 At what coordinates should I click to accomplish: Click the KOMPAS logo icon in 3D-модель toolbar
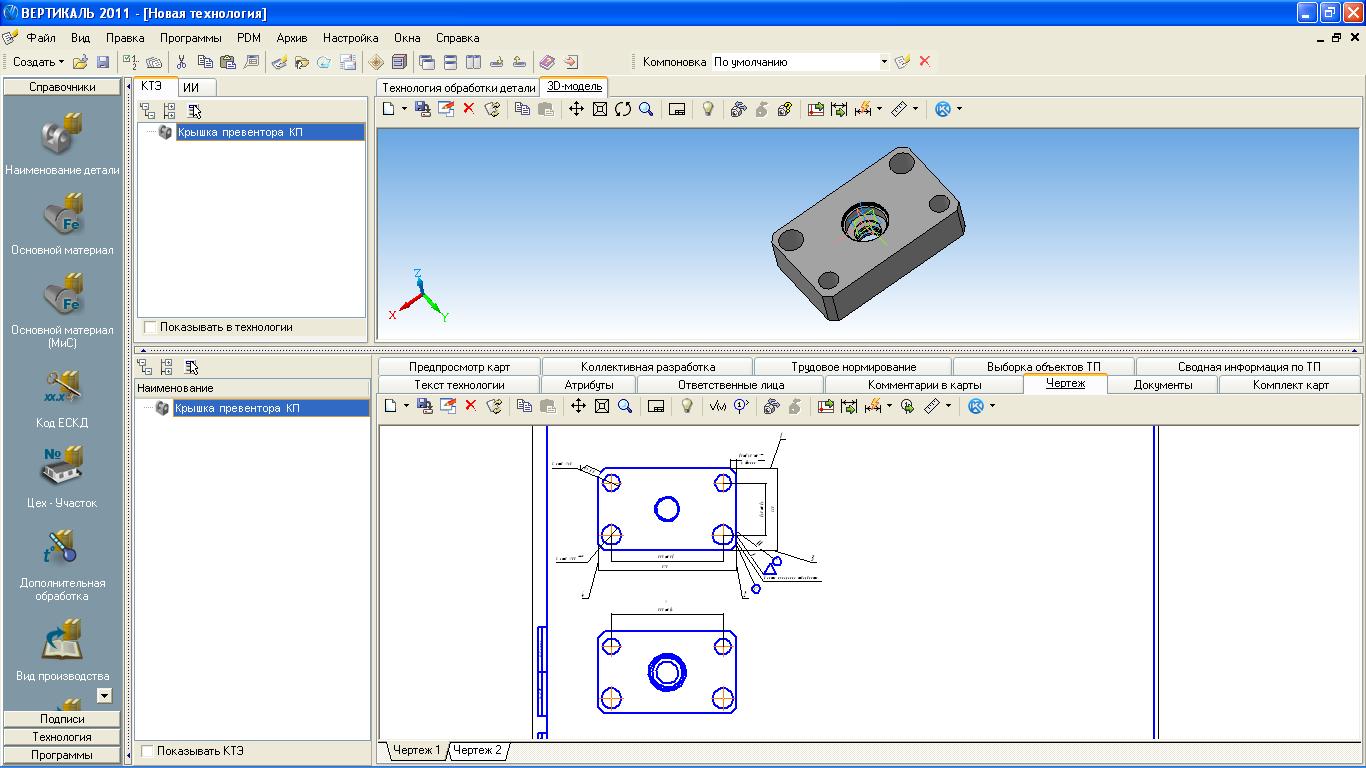point(943,109)
